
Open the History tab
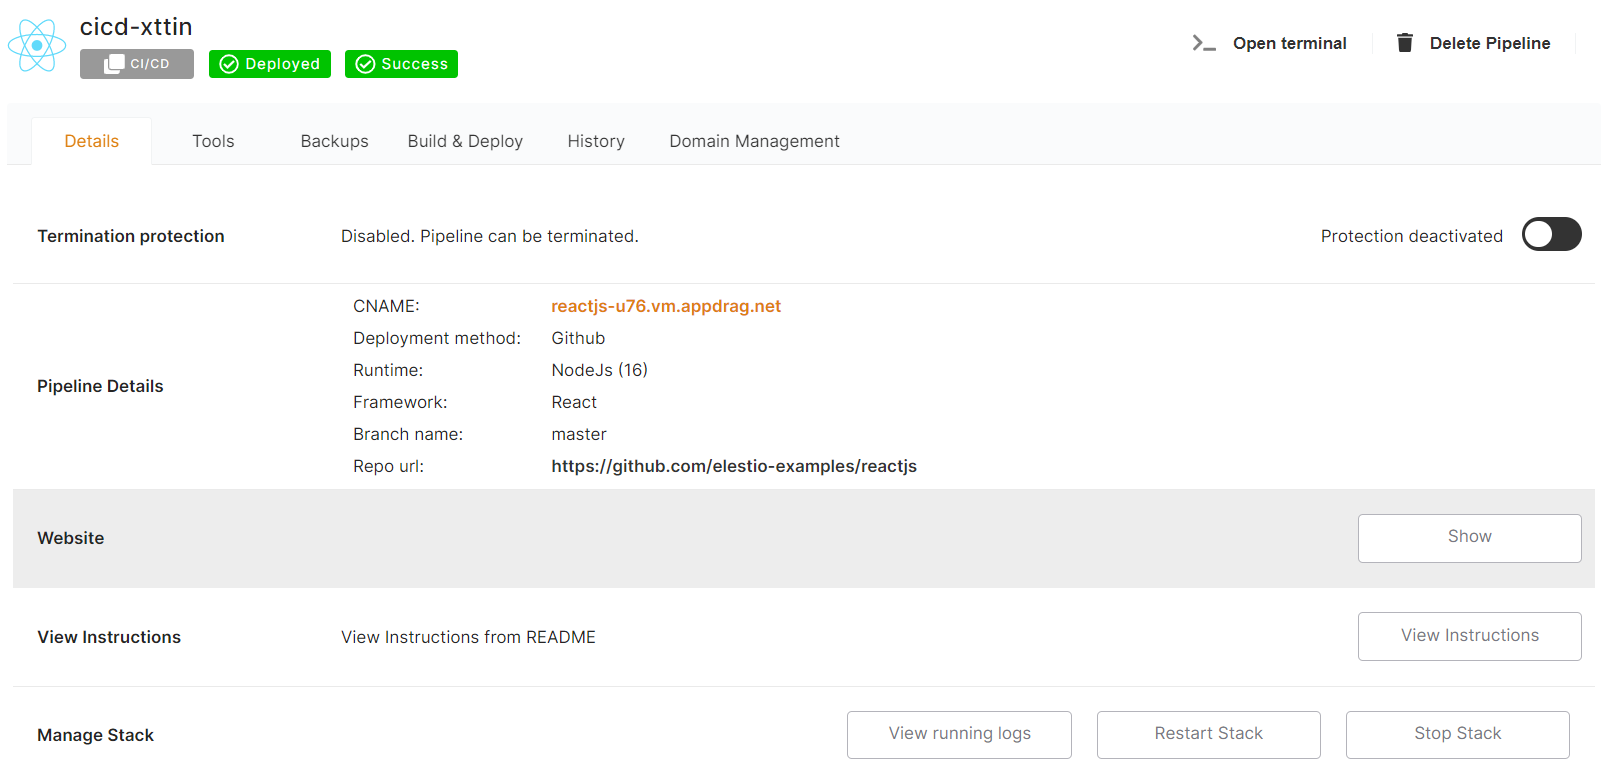pyautogui.click(x=596, y=141)
